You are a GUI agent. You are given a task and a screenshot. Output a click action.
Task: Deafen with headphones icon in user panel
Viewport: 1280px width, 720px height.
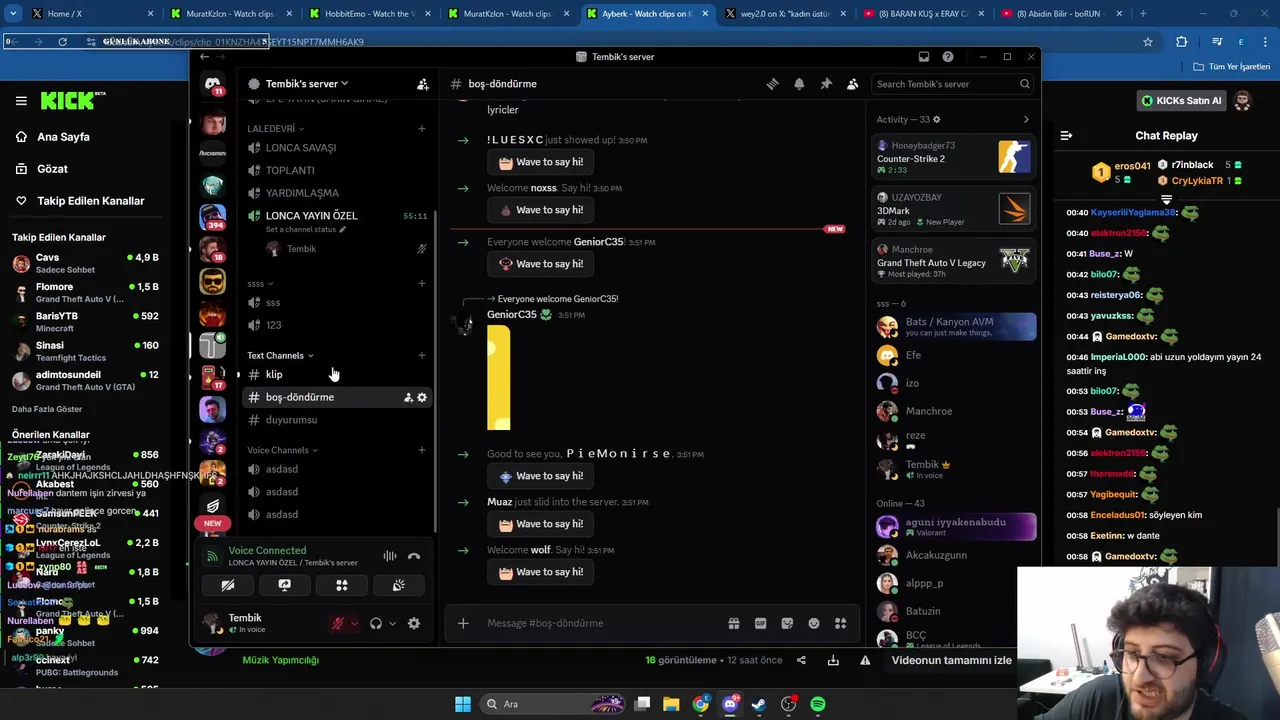coord(376,624)
